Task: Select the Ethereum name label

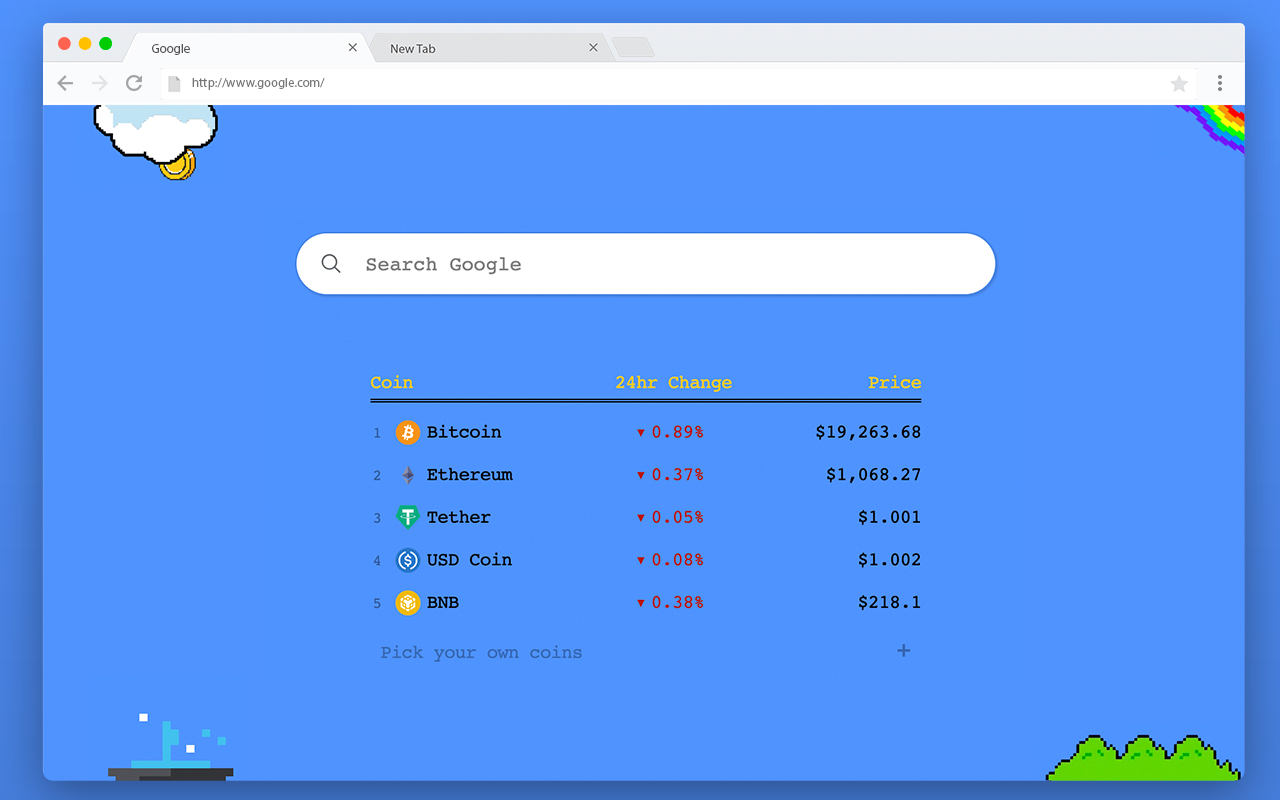Action: [x=469, y=475]
